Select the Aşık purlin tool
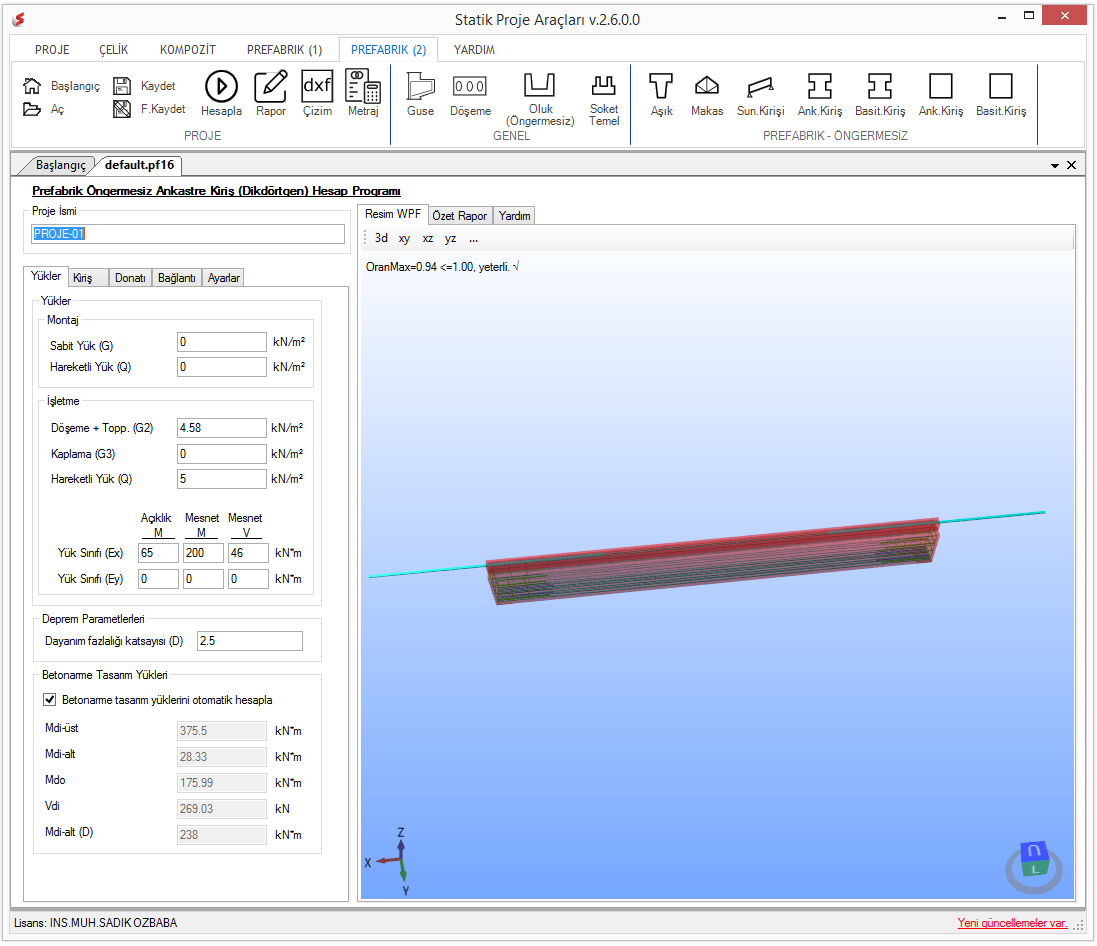 pyautogui.click(x=661, y=94)
